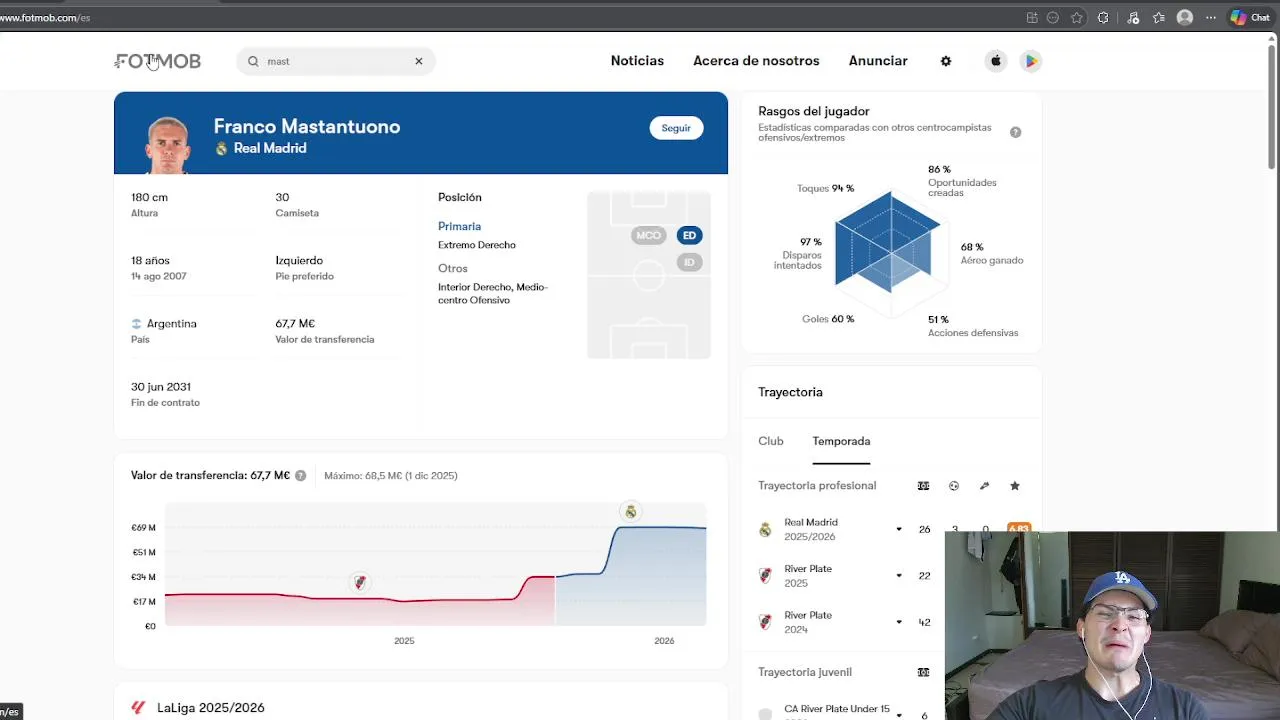Click the '67,7 M€' transfer value text

(x=295, y=324)
